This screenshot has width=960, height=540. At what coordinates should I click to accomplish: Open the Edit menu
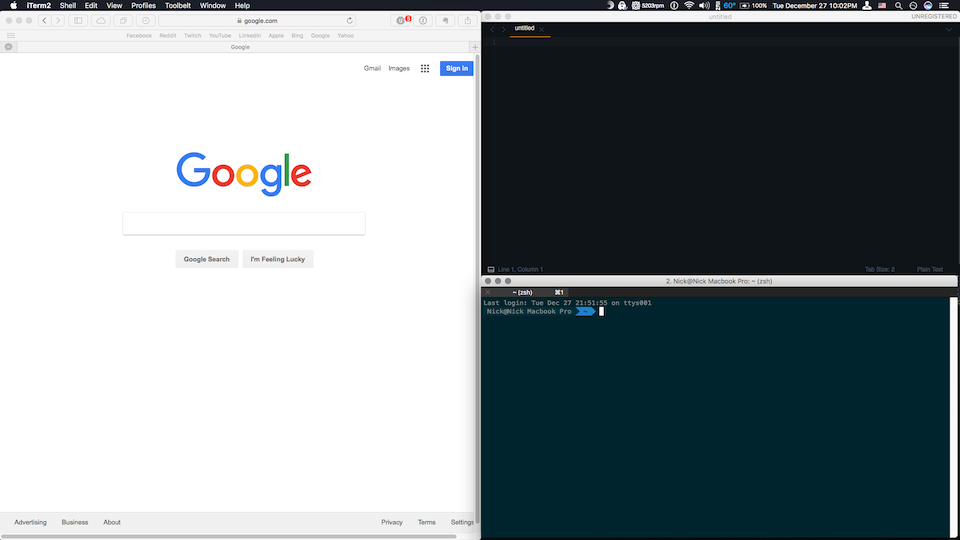[x=91, y=6]
